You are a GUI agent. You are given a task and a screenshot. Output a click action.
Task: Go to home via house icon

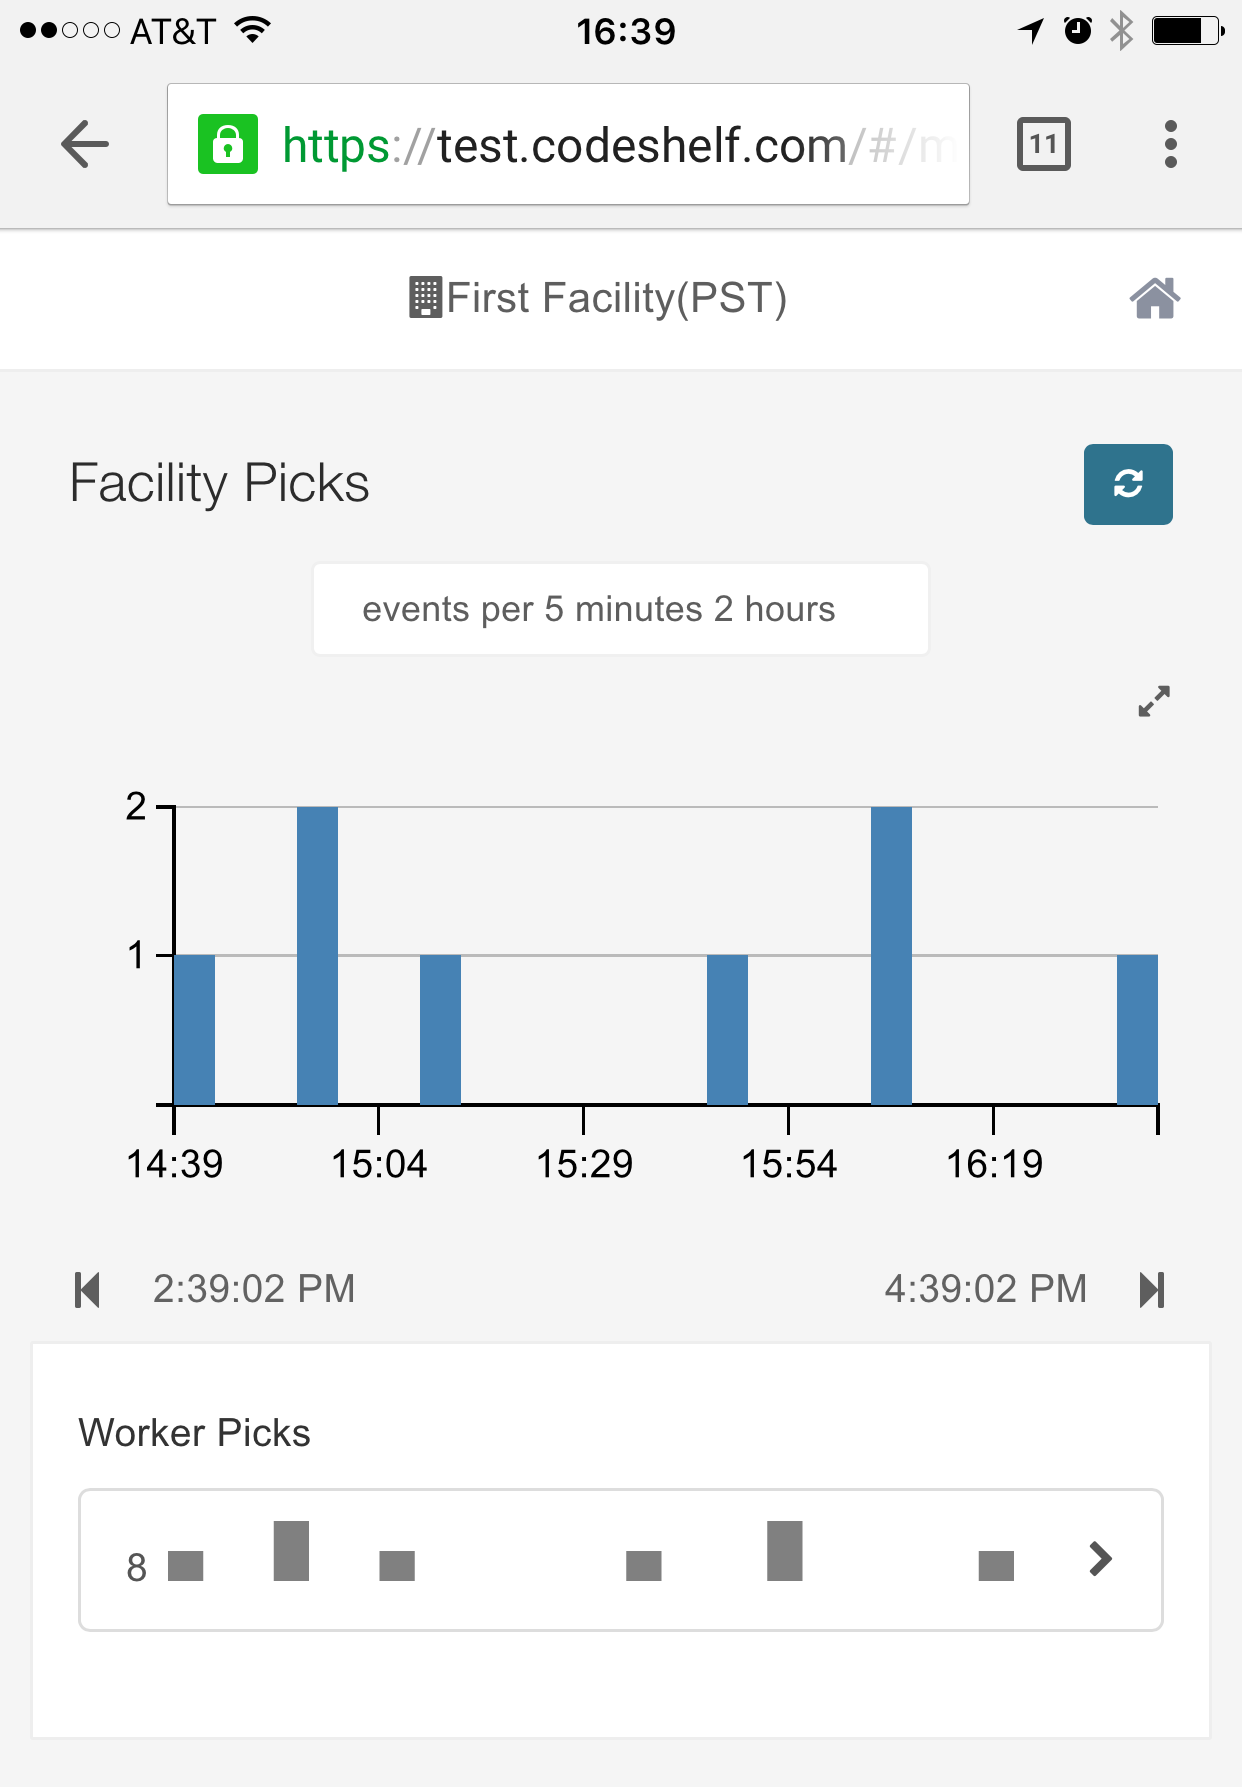point(1154,298)
